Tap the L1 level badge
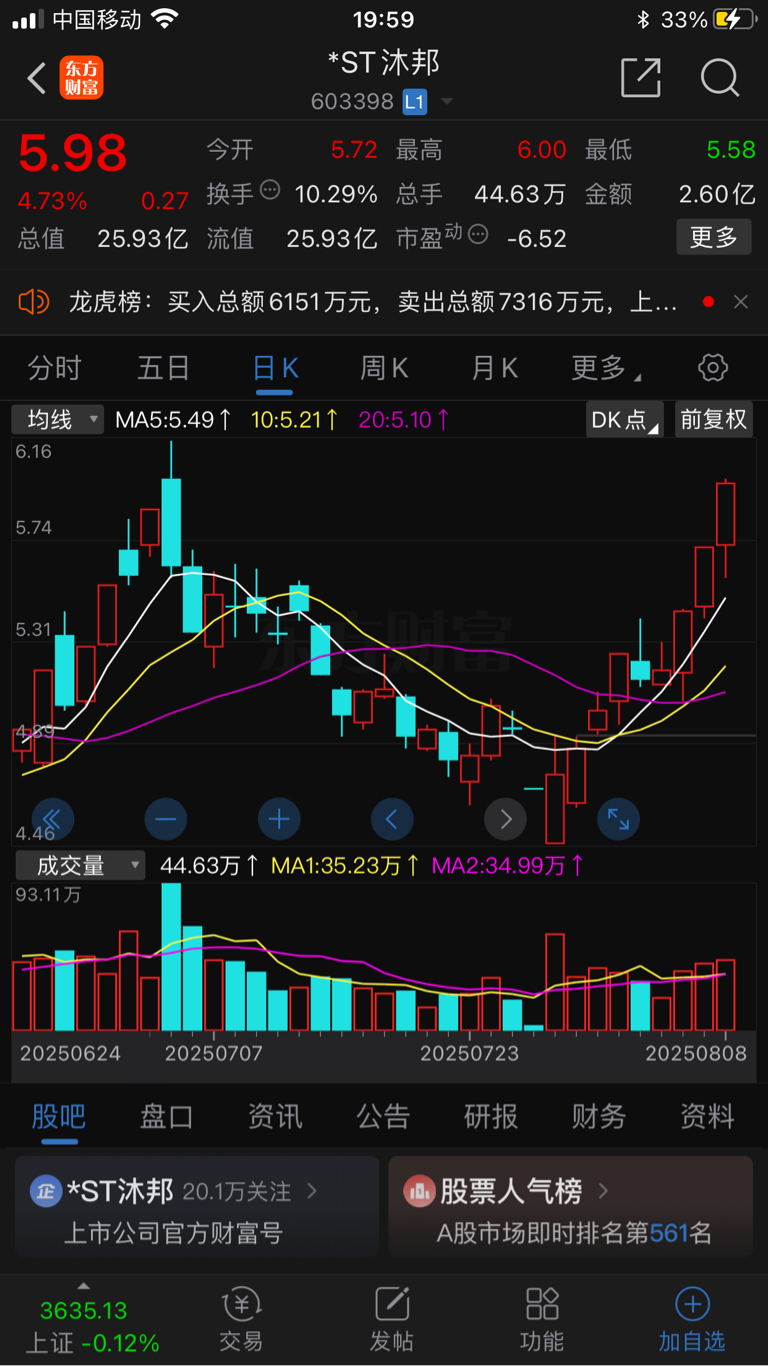Image resolution: width=768 pixels, height=1366 pixels. coord(415,101)
